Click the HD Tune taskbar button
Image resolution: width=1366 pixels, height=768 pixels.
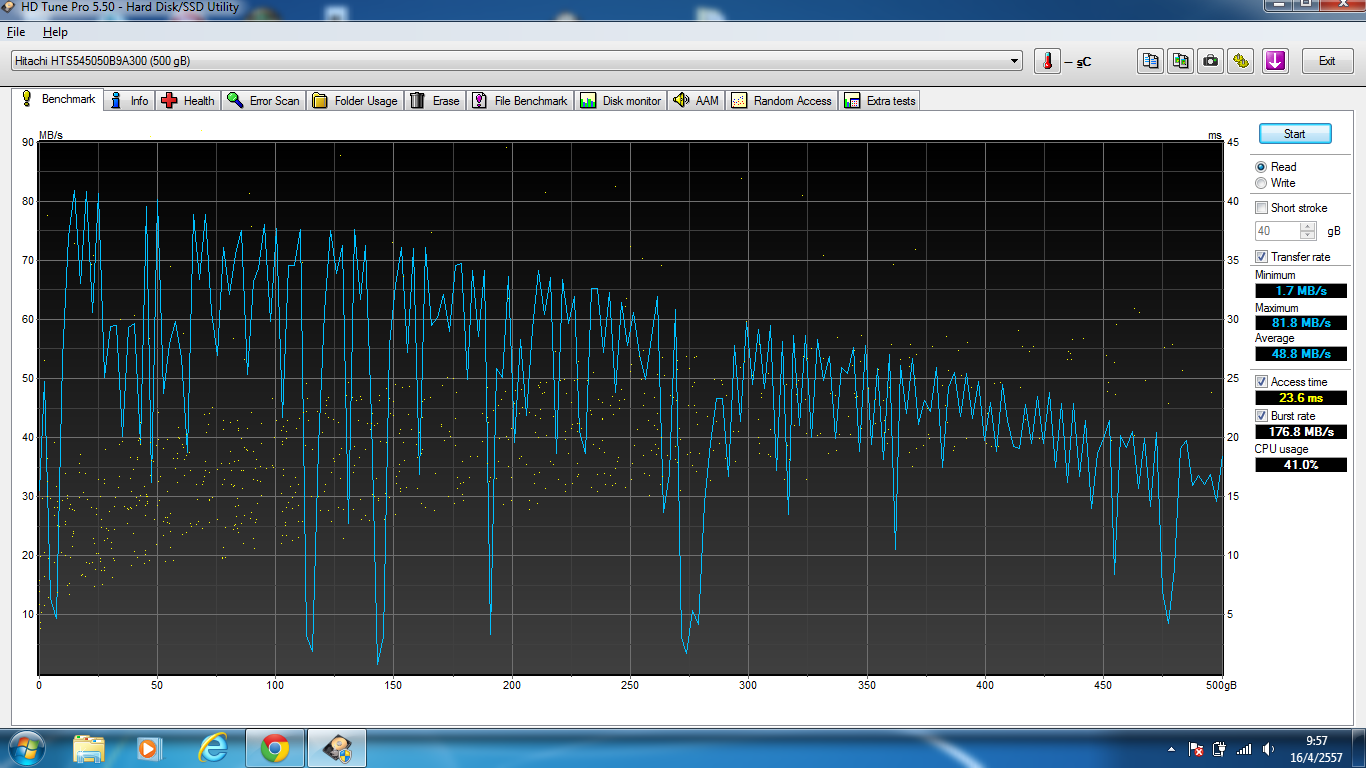pyautogui.click(x=338, y=748)
